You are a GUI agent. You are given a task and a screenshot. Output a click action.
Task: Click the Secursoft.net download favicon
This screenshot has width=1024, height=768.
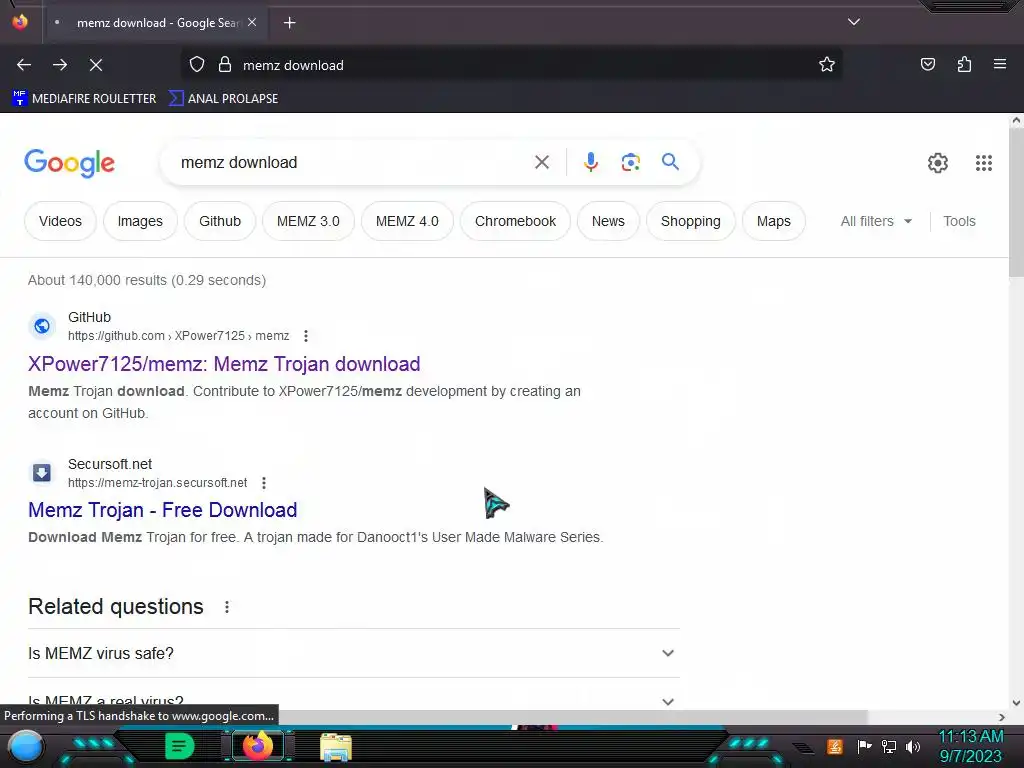pos(42,472)
